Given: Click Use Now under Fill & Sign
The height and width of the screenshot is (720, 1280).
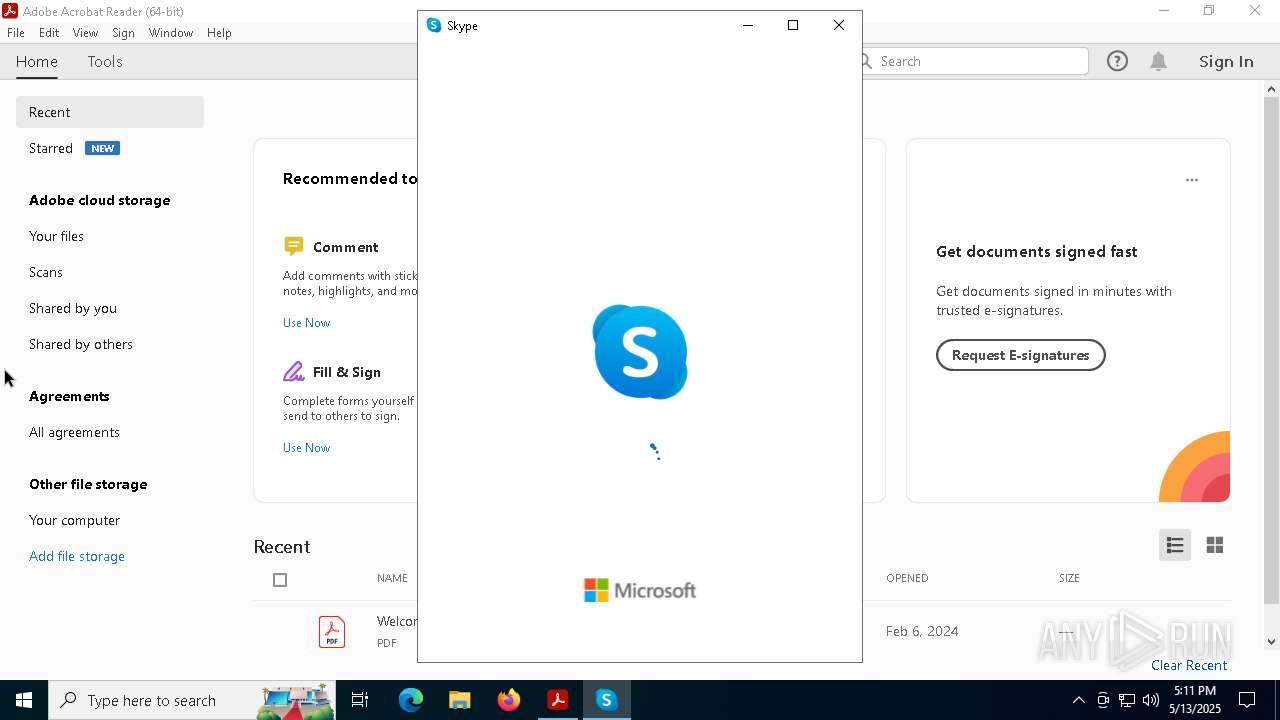Looking at the screenshot, I should (x=306, y=448).
